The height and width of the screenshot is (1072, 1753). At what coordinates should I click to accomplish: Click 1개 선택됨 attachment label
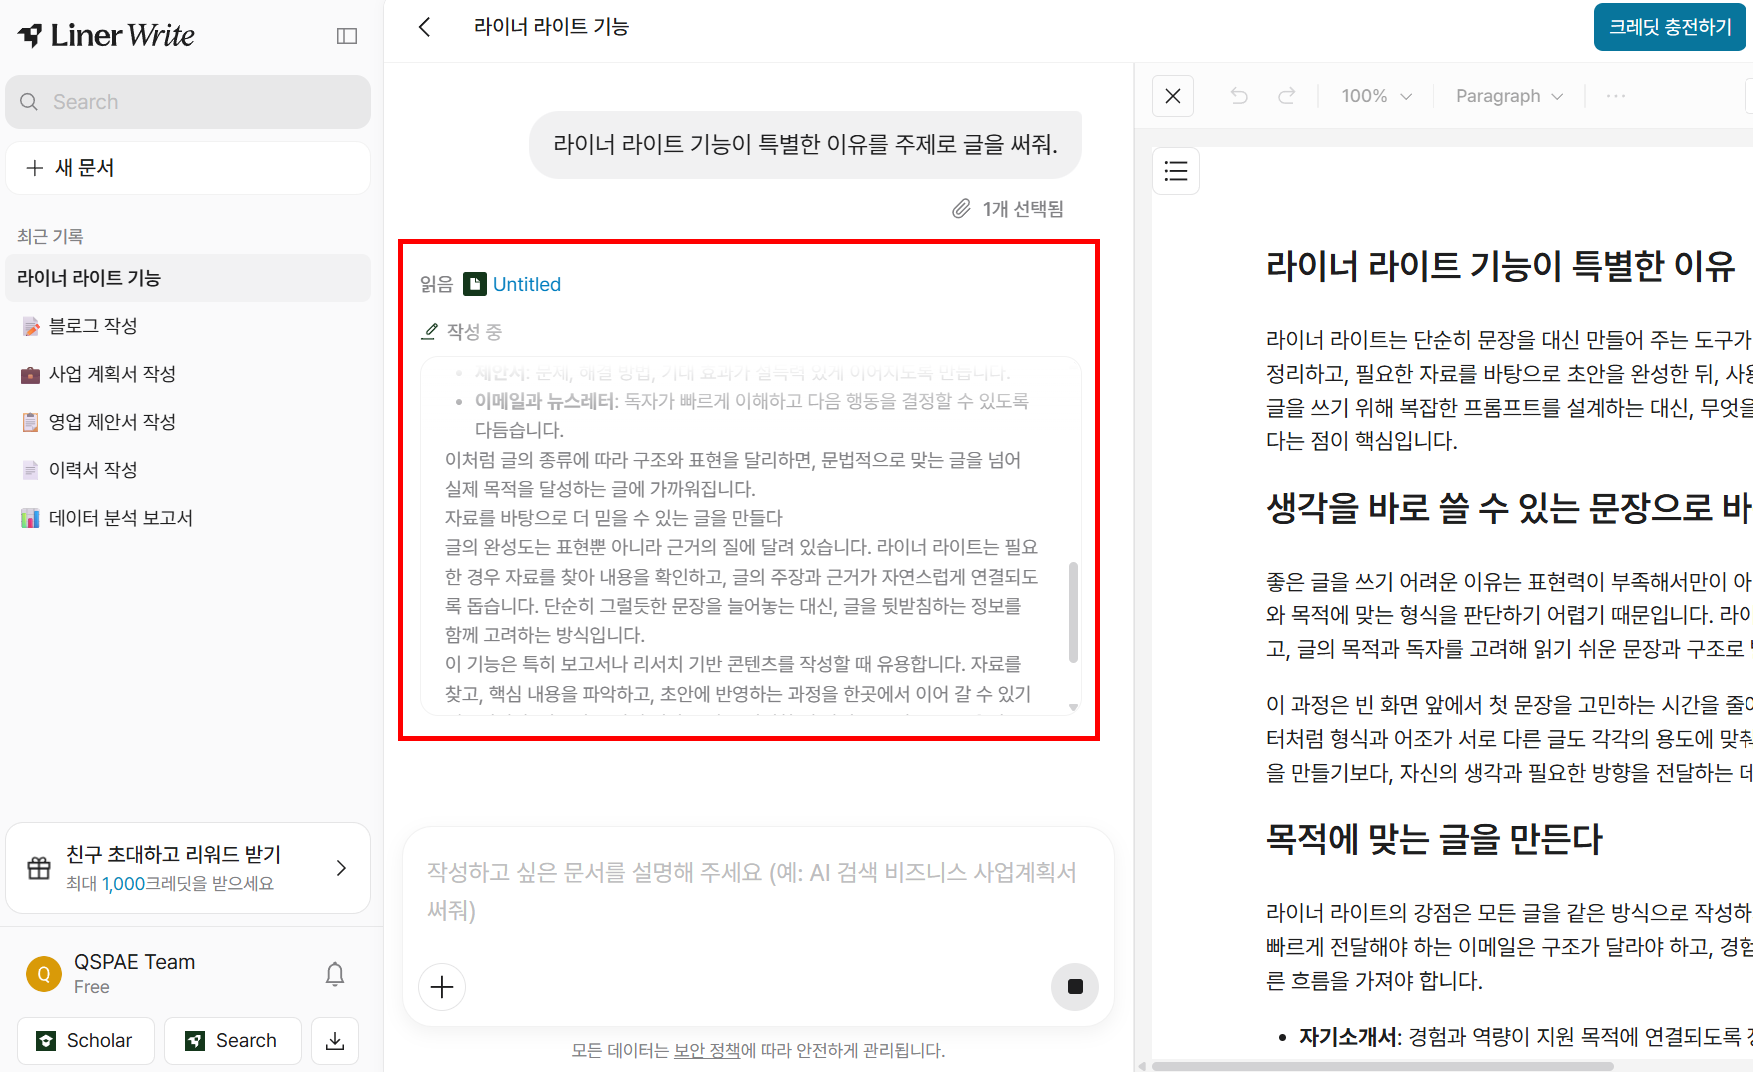point(1023,209)
